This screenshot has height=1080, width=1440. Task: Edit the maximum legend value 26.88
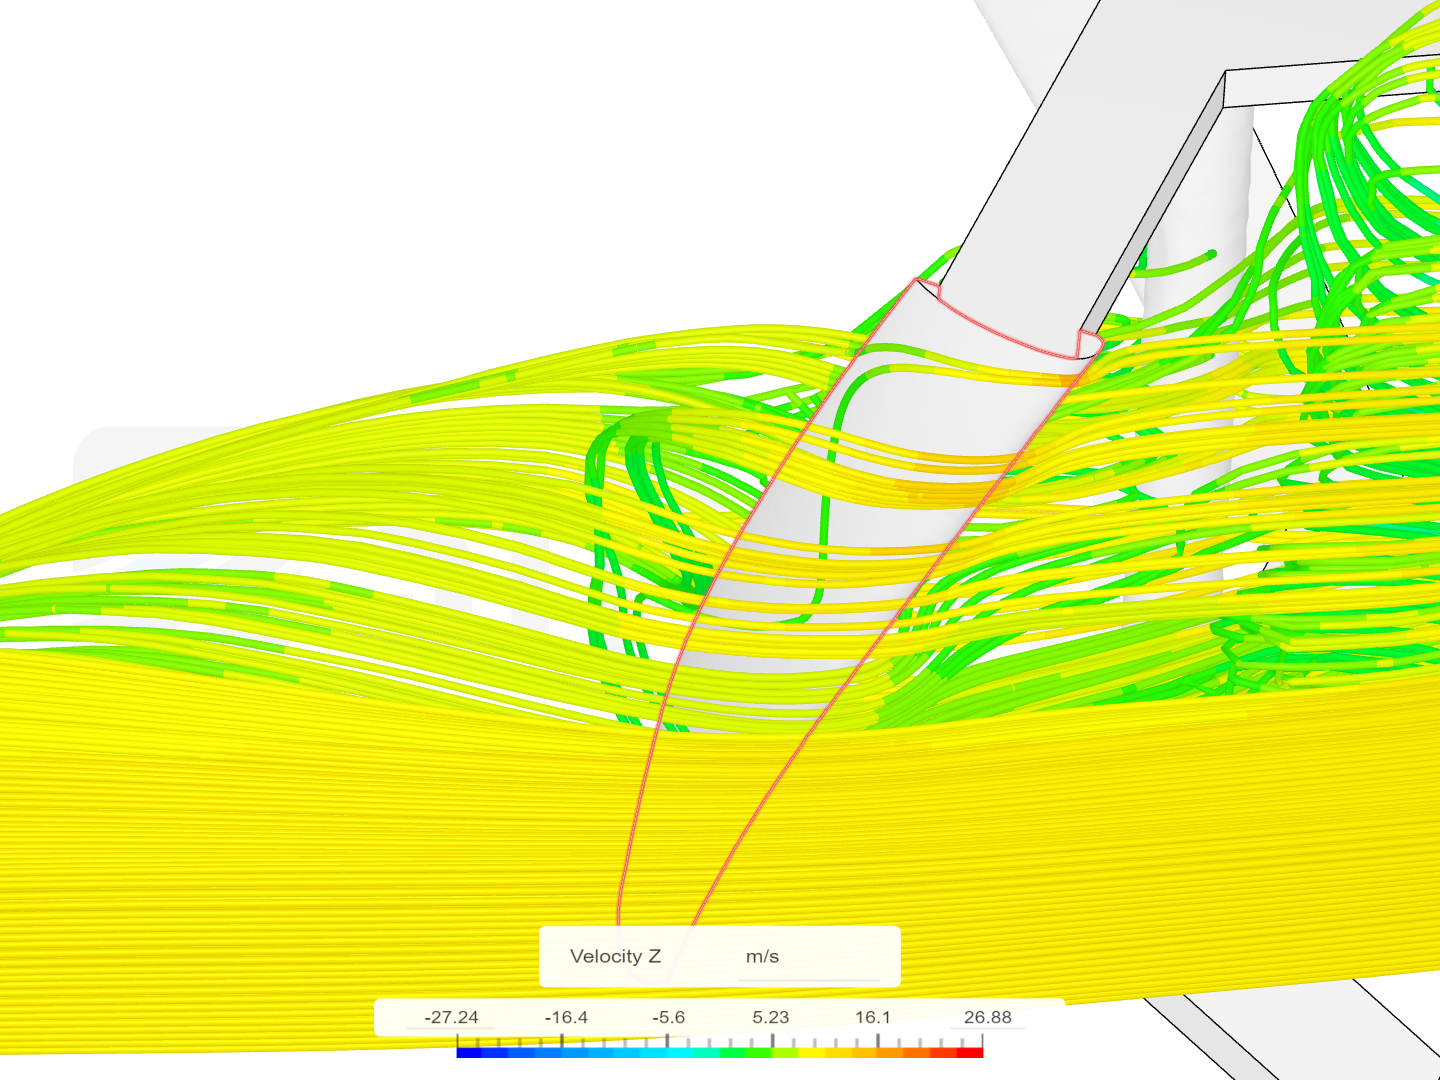[987, 1017]
